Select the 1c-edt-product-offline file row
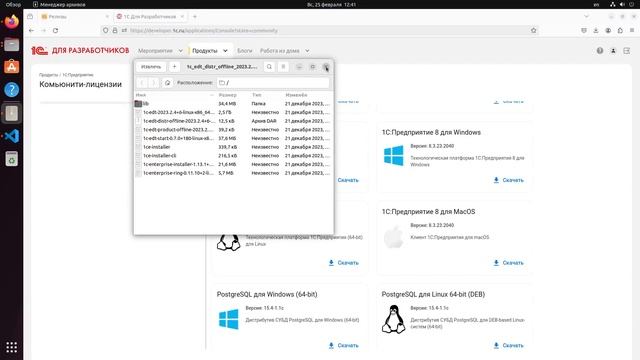Image resolution: width=640 pixels, height=360 pixels. (233, 130)
